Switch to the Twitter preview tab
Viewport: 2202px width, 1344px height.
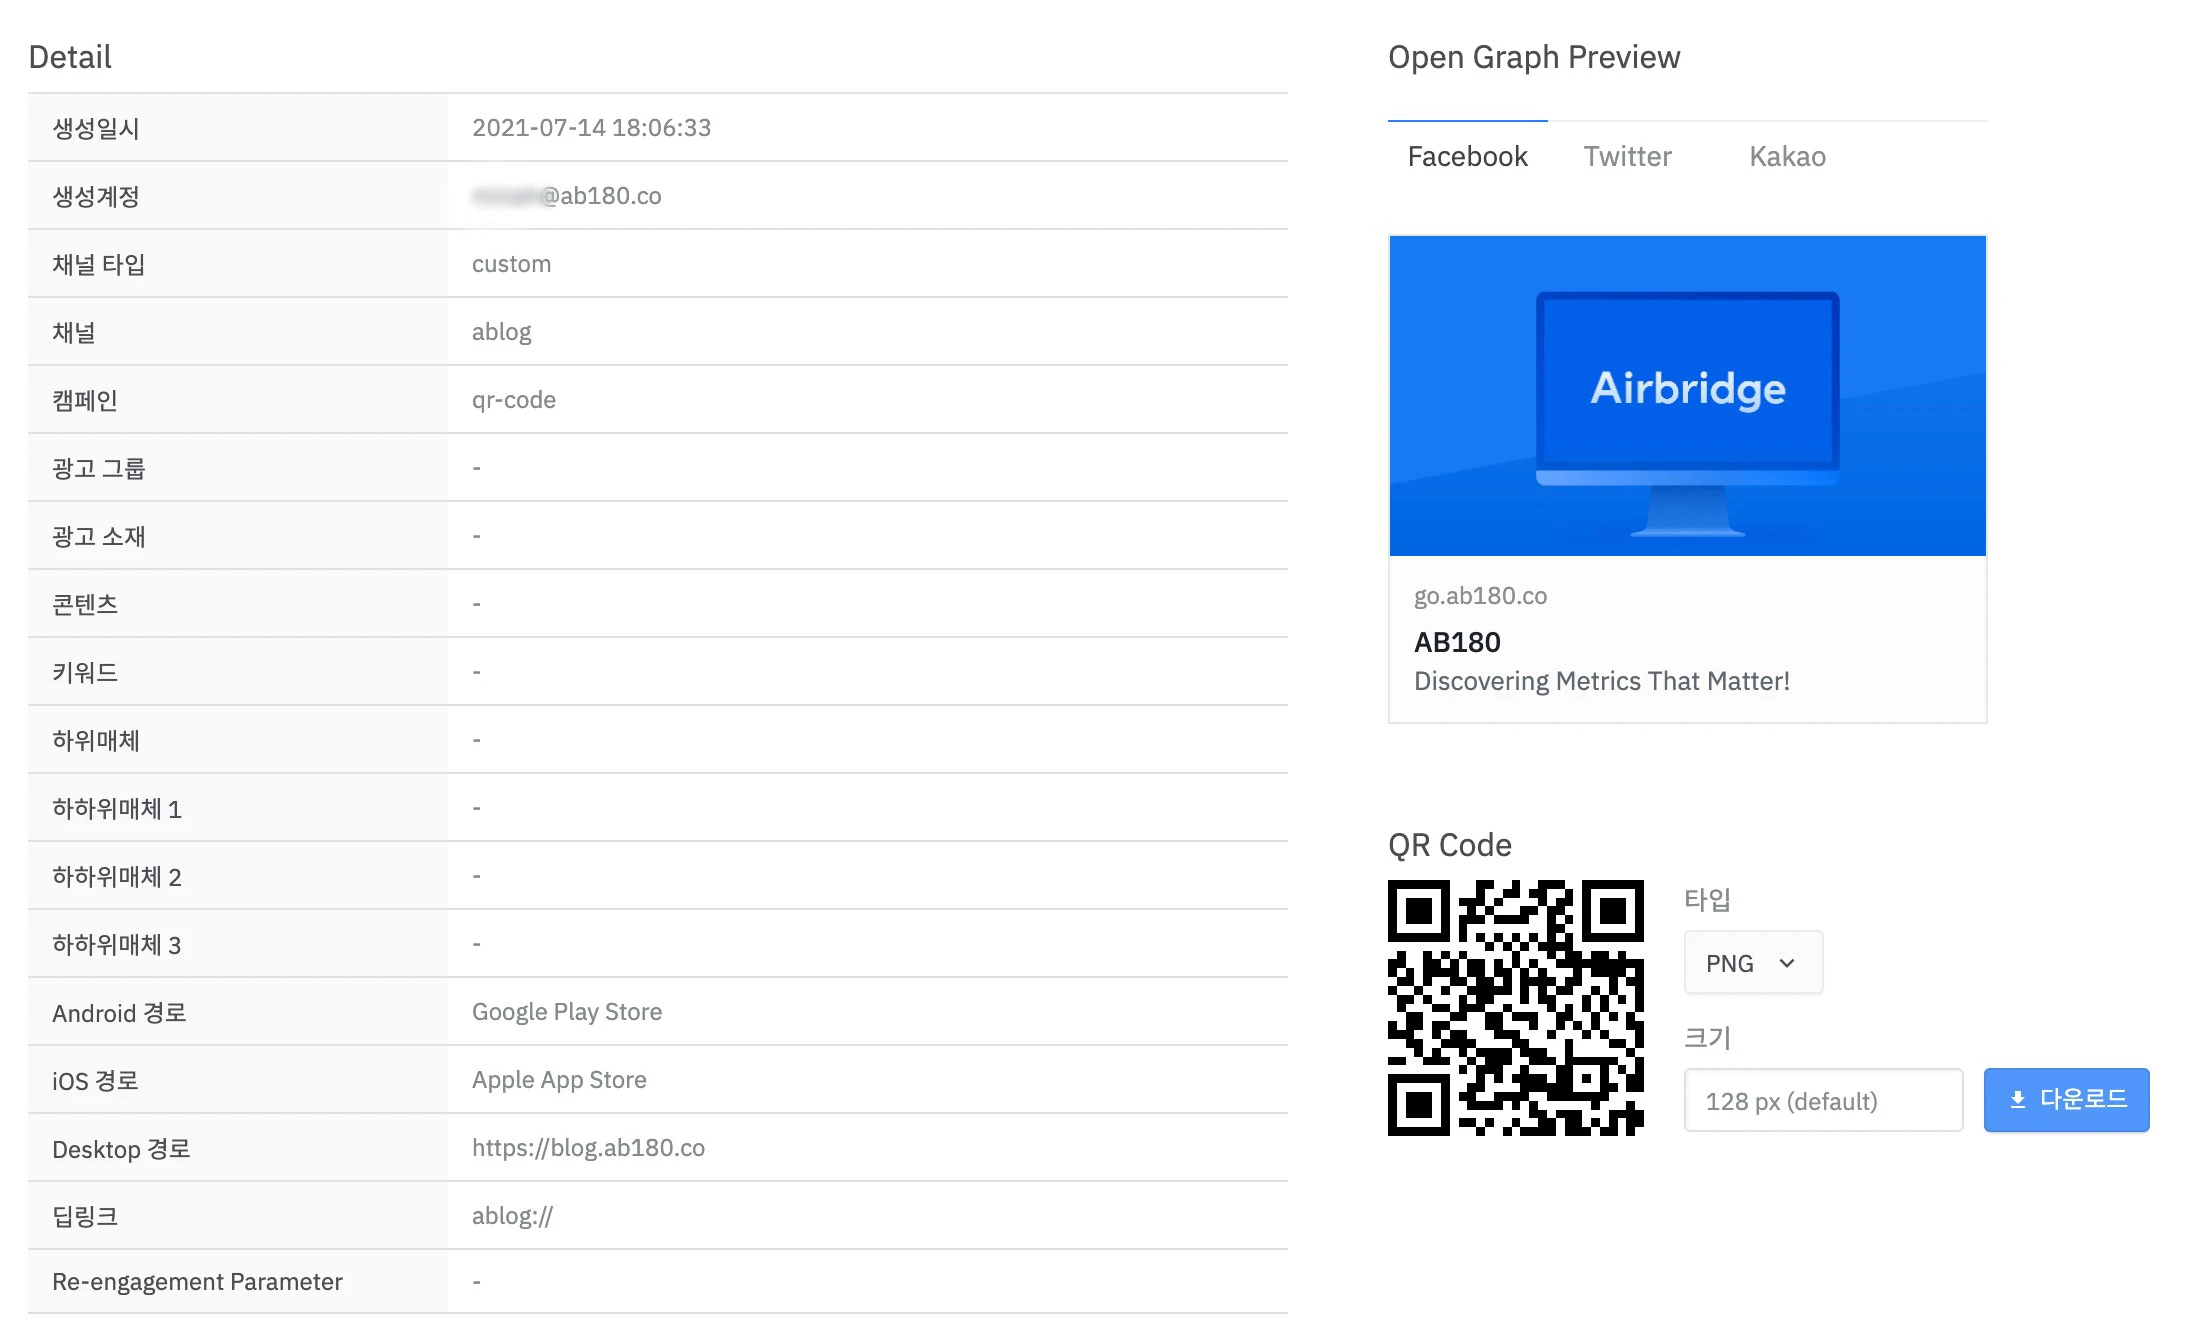point(1627,157)
